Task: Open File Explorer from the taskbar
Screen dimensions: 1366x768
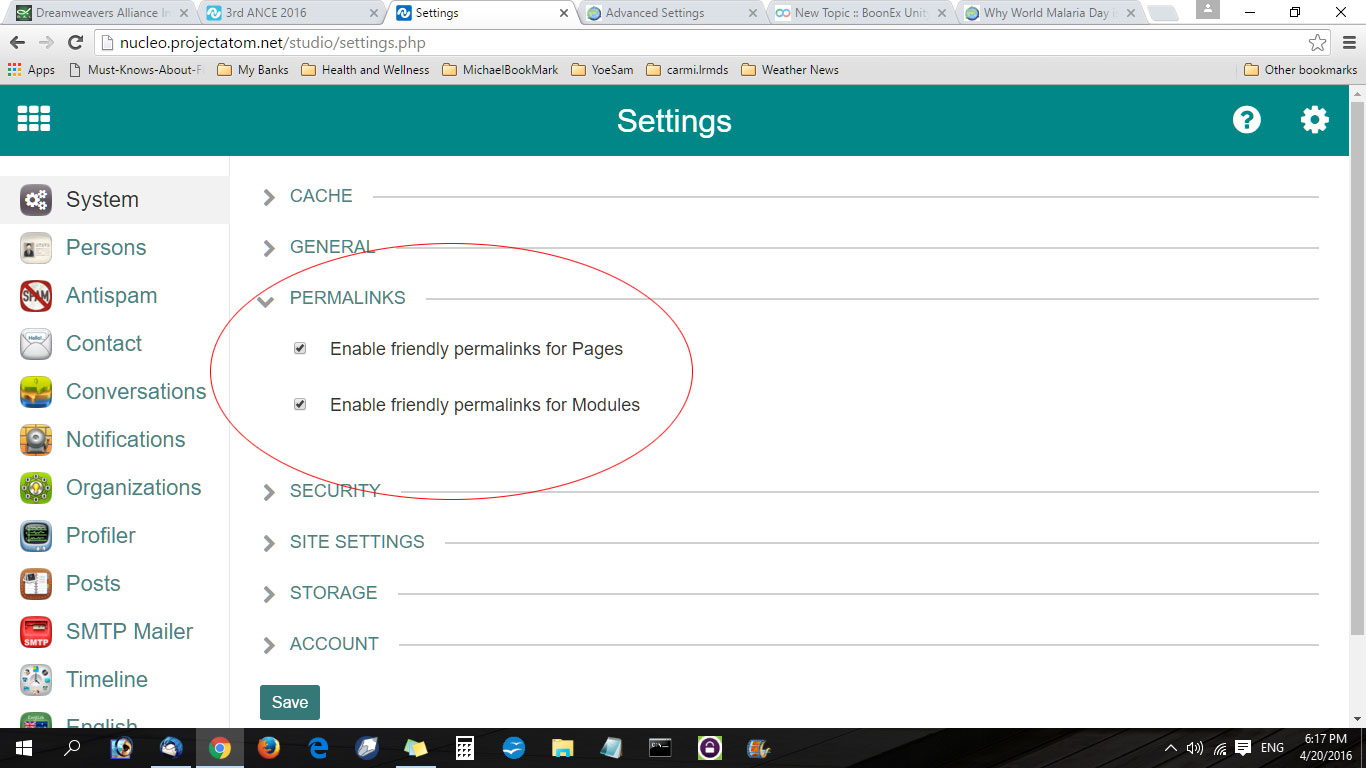Action: pos(563,748)
